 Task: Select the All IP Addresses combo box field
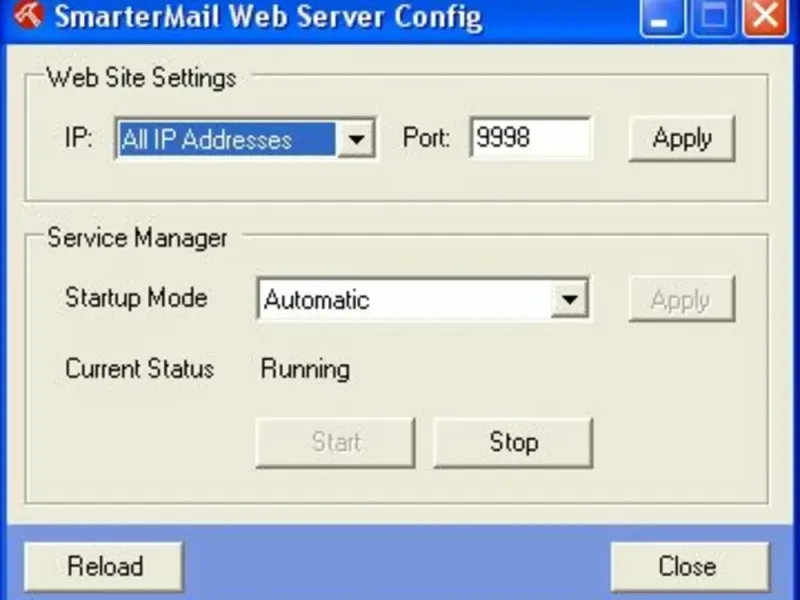coord(245,138)
